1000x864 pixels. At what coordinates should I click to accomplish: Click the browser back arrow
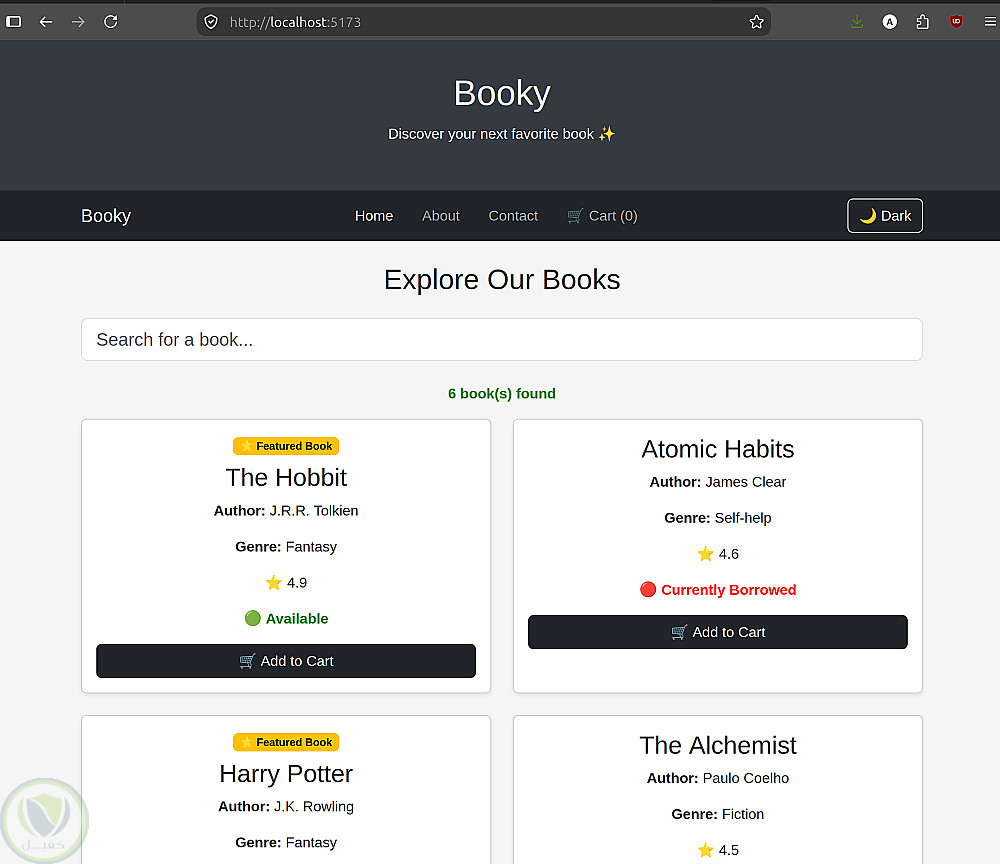pos(45,22)
